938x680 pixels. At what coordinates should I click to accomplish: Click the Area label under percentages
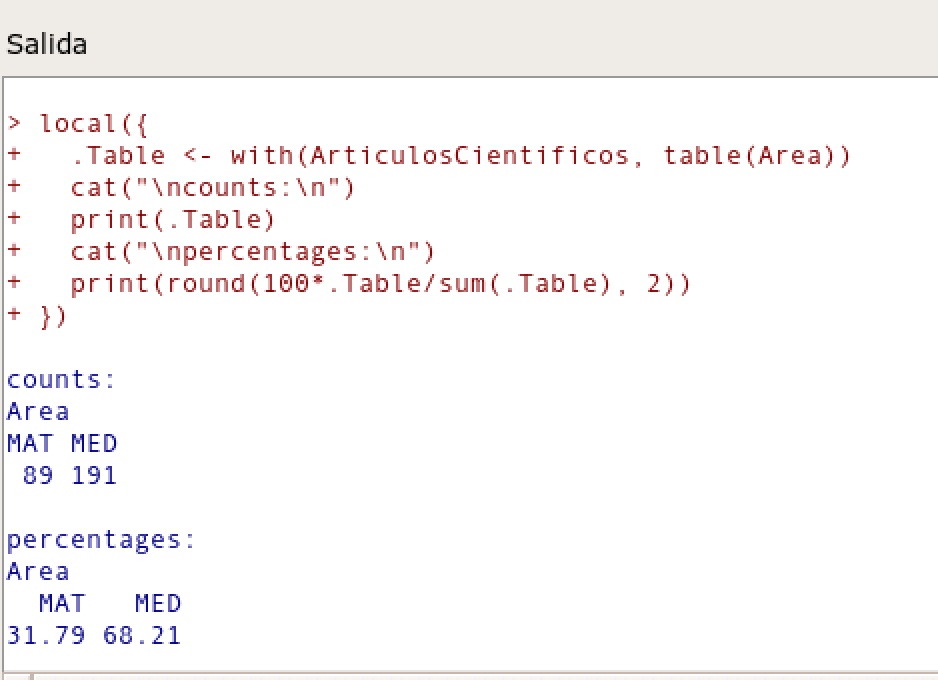coord(38,572)
